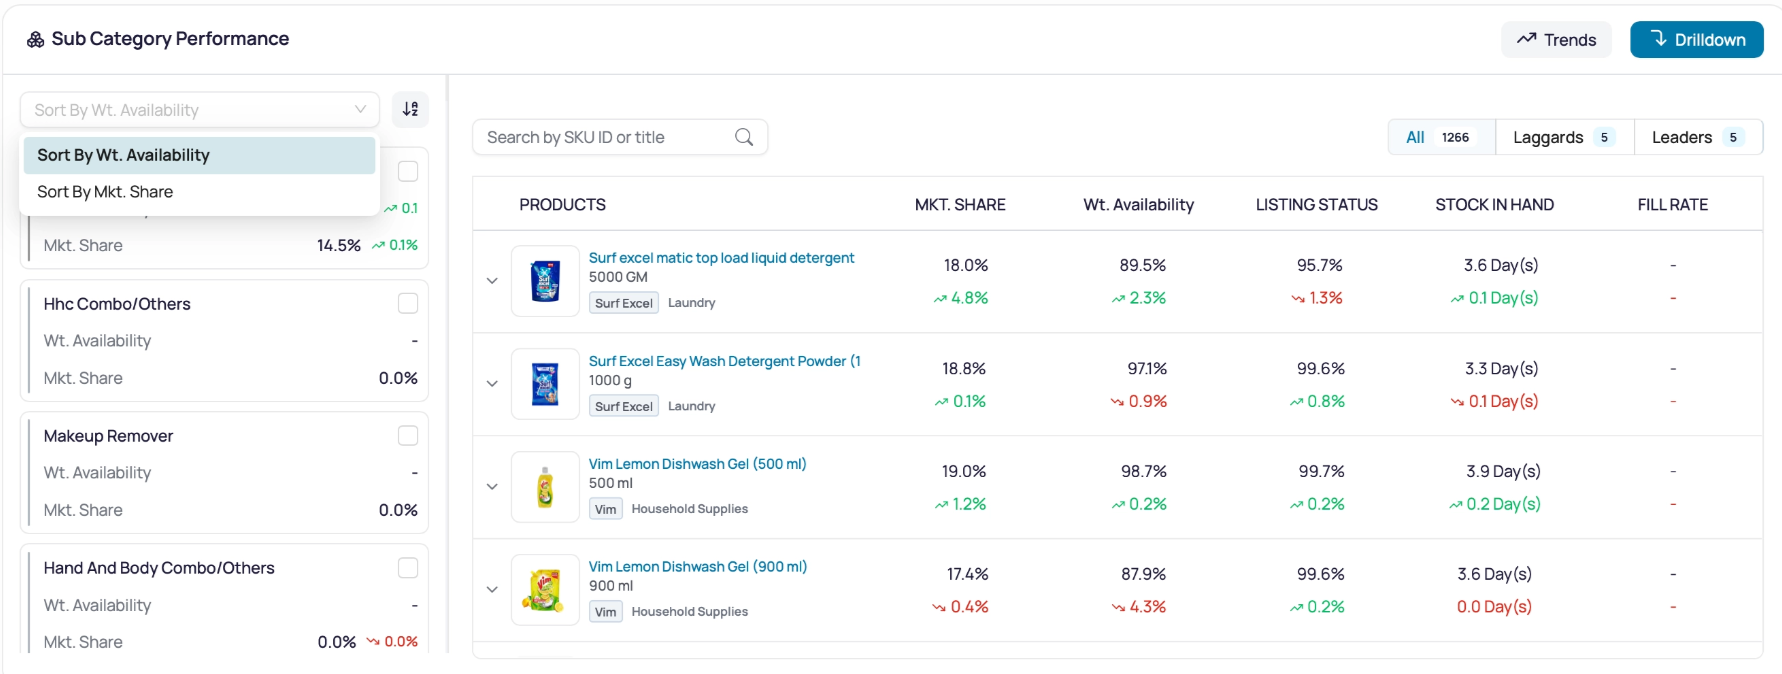The height and width of the screenshot is (674, 1782).
Task: Click the search magnifier icon
Action: pyautogui.click(x=744, y=137)
